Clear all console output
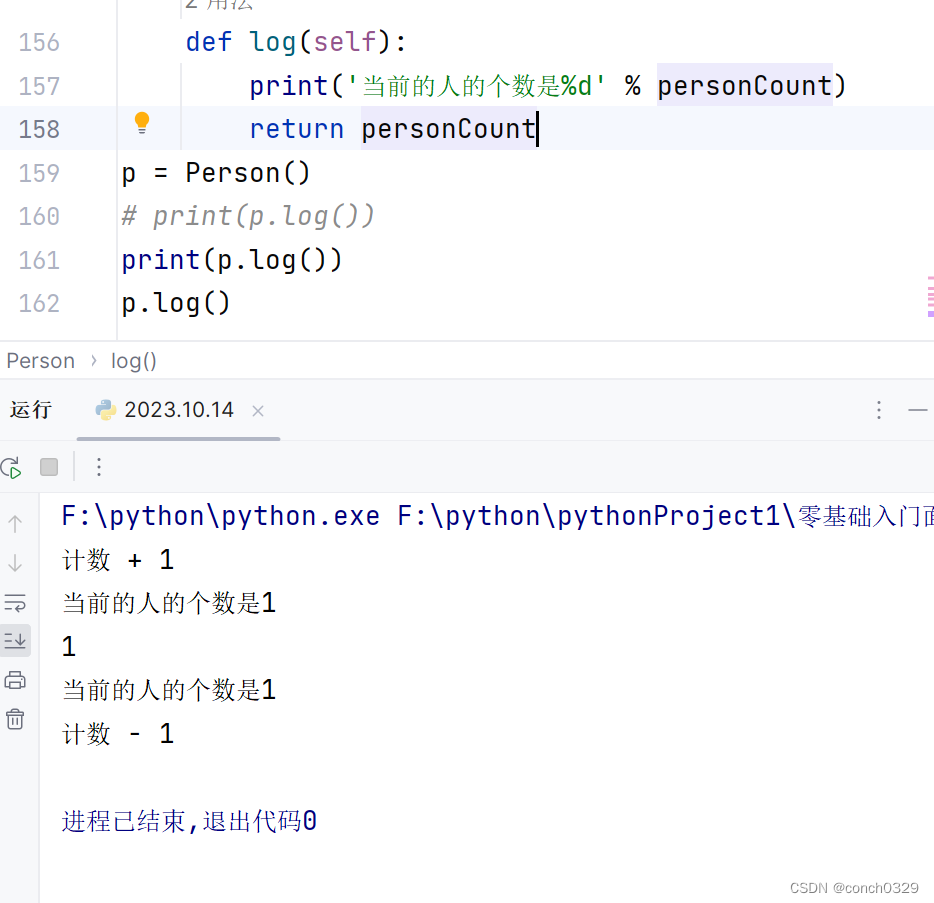Screen dimensions: 934x903 pos(14,719)
